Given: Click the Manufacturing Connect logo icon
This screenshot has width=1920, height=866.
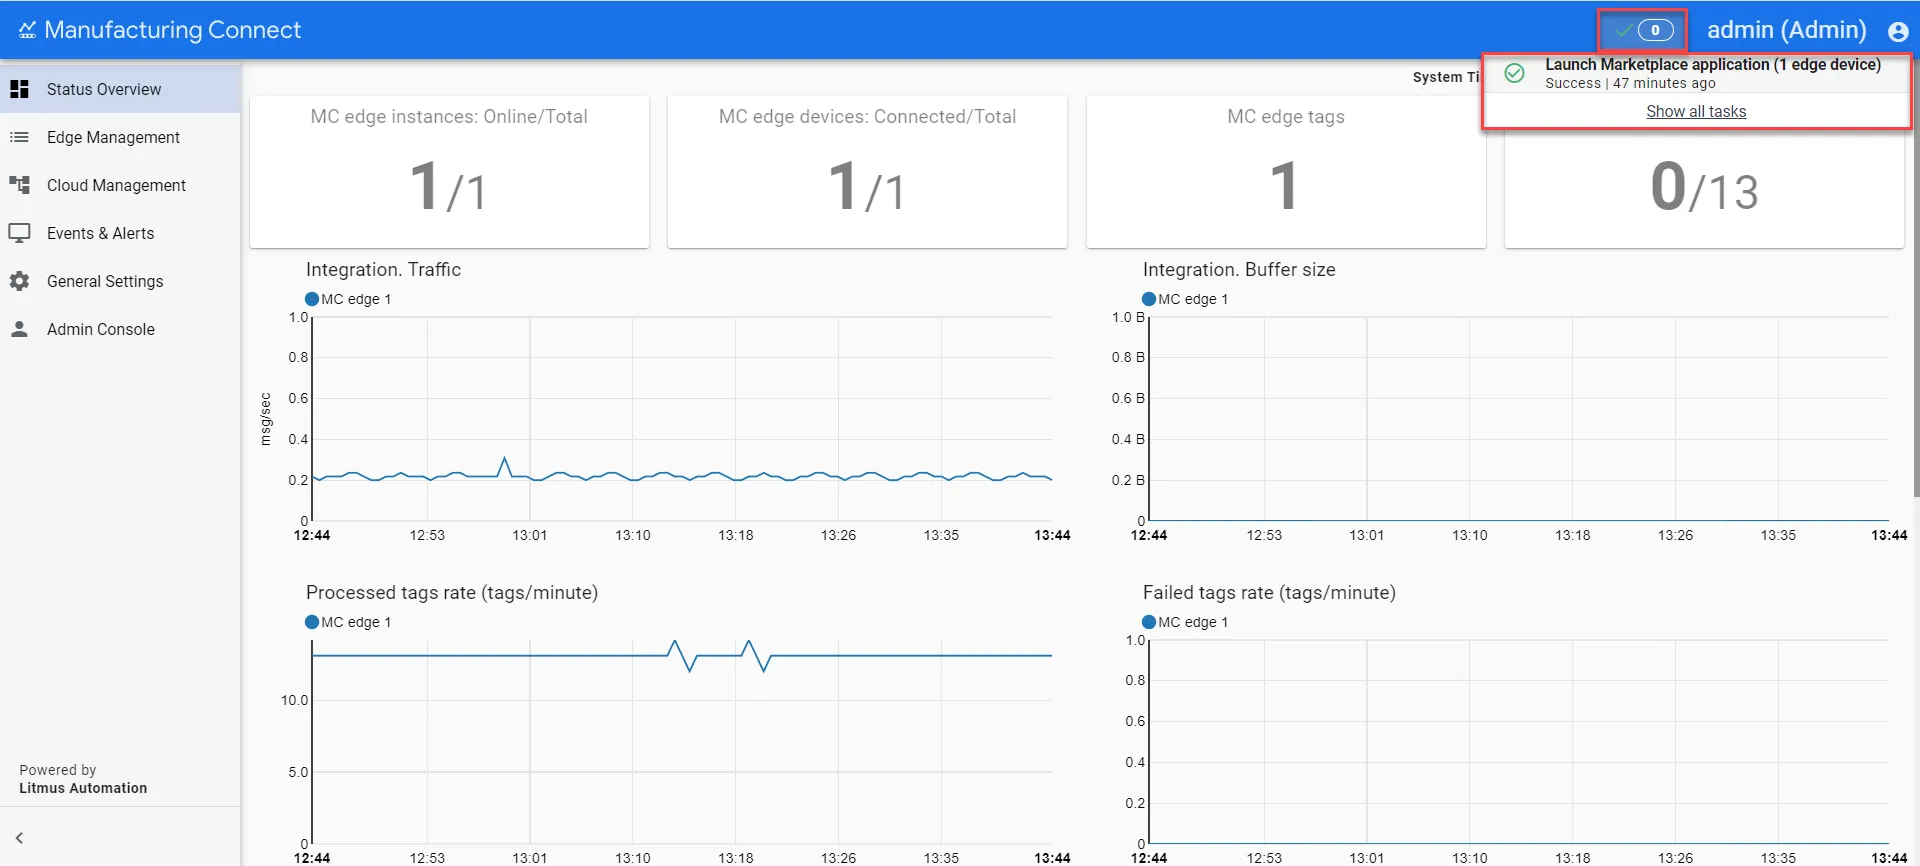Looking at the screenshot, I should [27, 30].
